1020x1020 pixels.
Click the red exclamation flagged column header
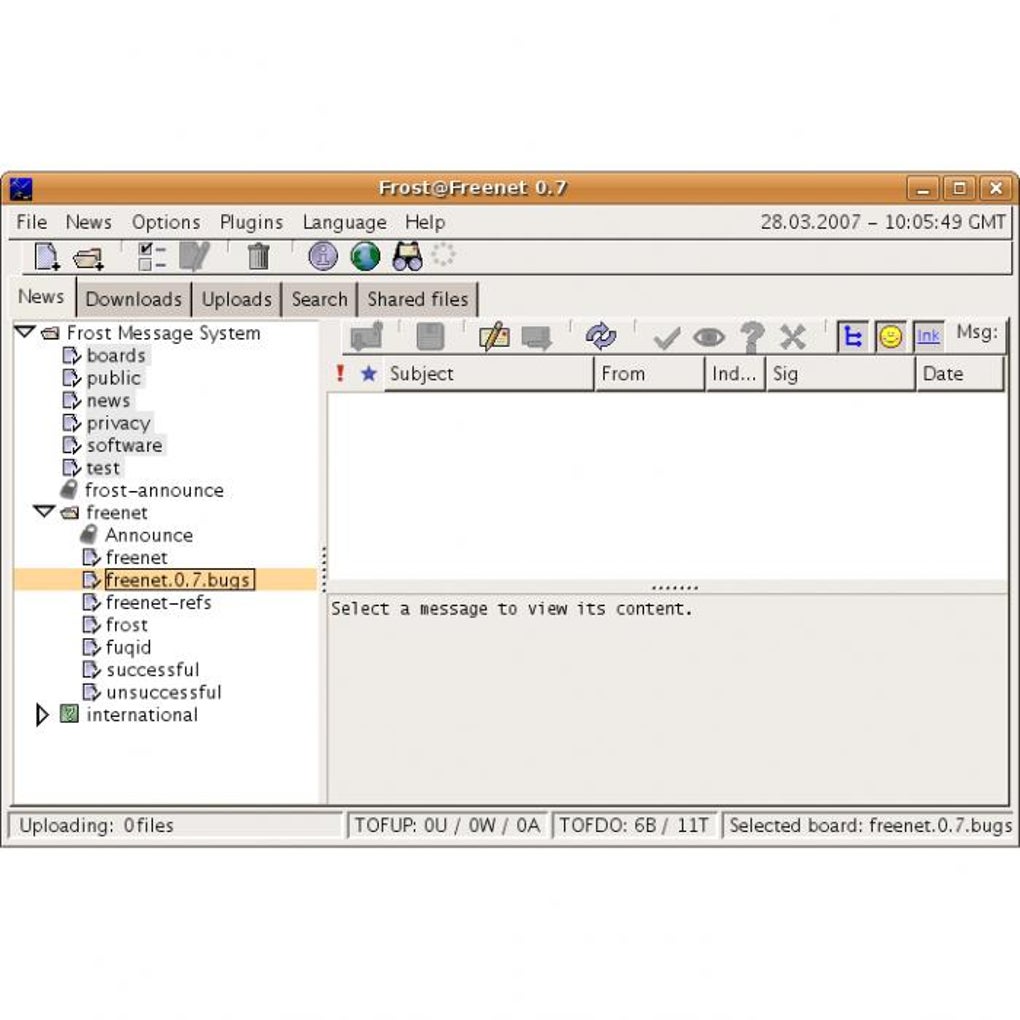pos(340,373)
